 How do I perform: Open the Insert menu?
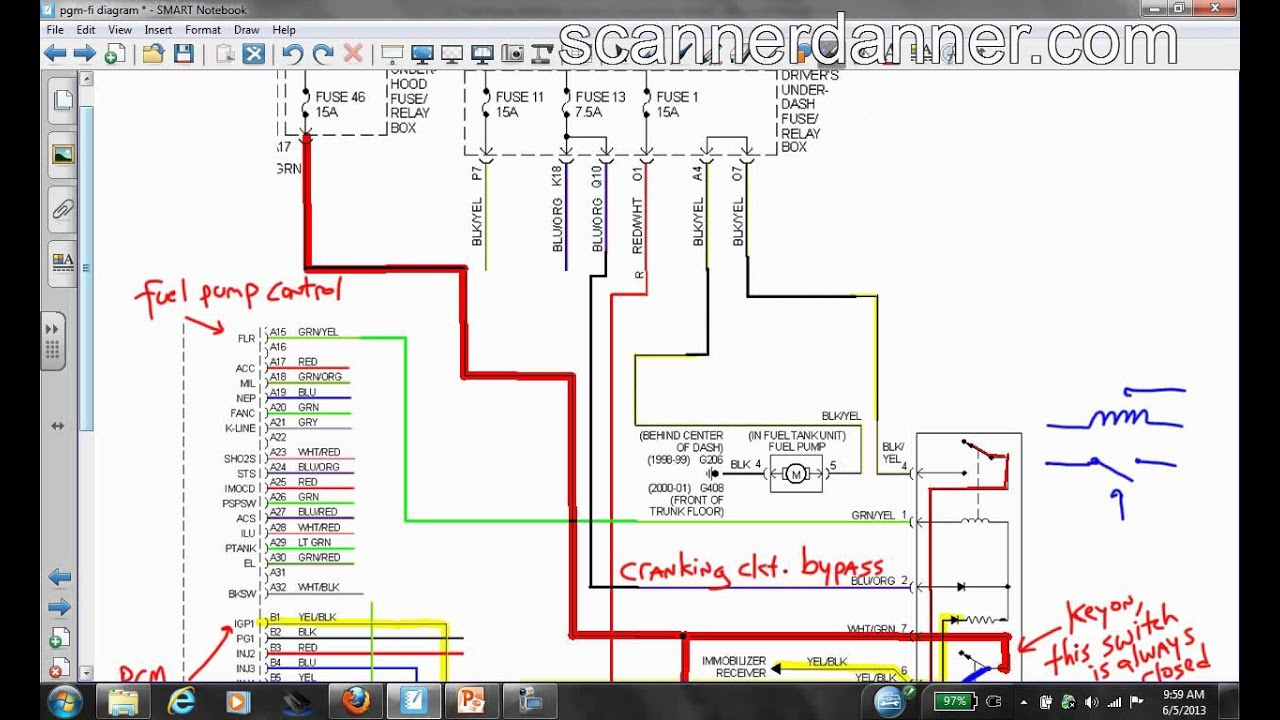tap(158, 30)
